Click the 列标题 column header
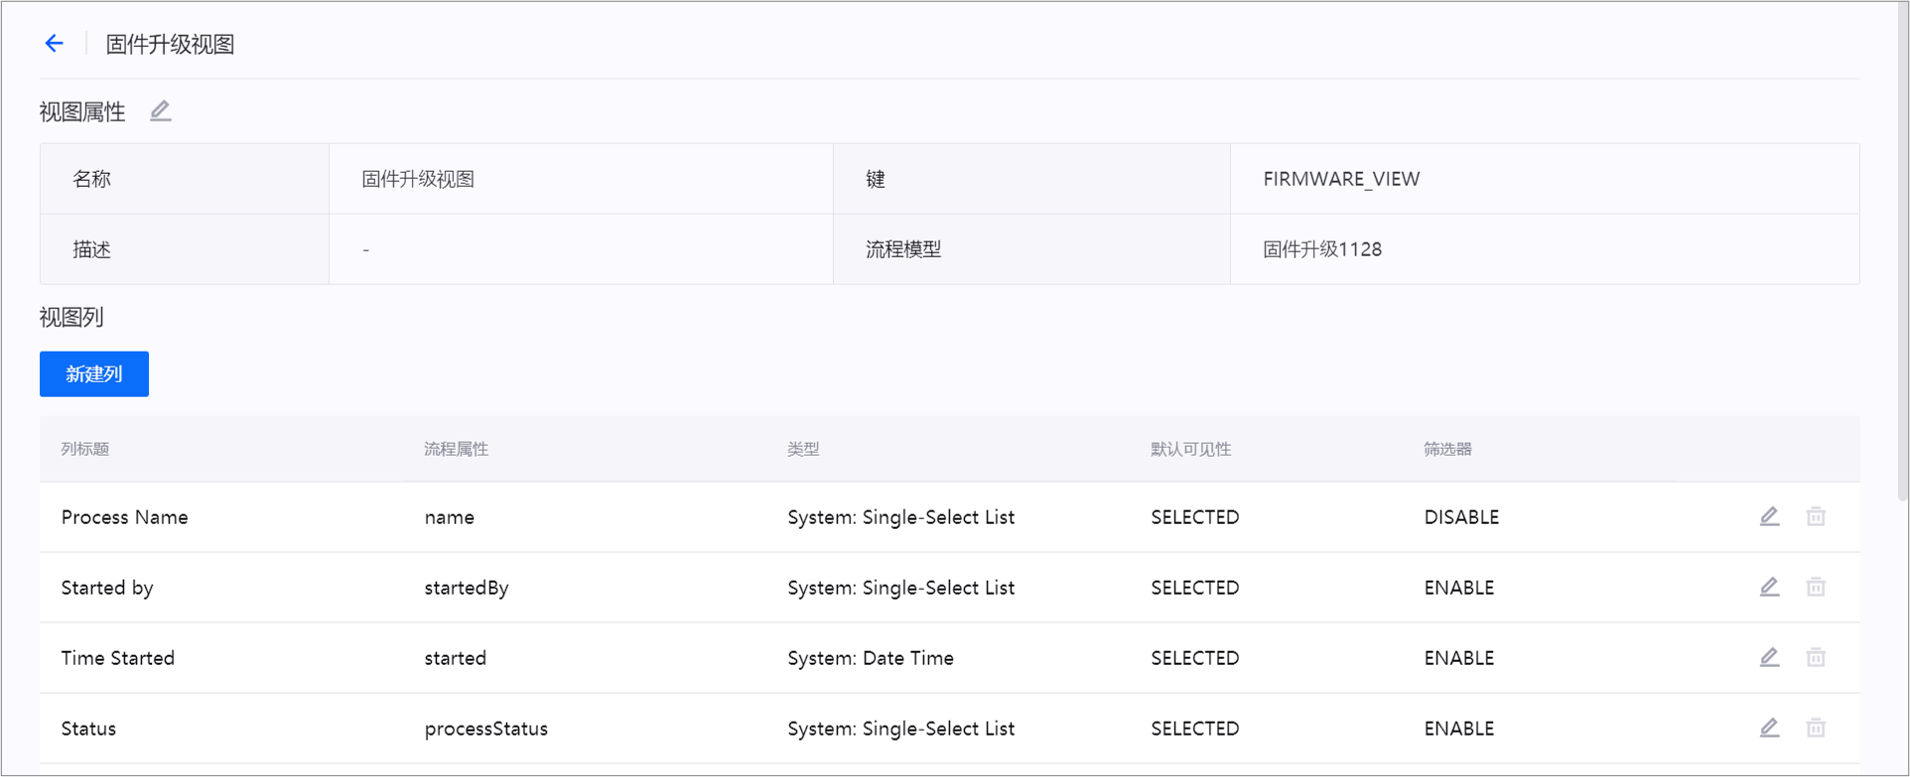Image resolution: width=1910 pixels, height=777 pixels. tap(85, 449)
